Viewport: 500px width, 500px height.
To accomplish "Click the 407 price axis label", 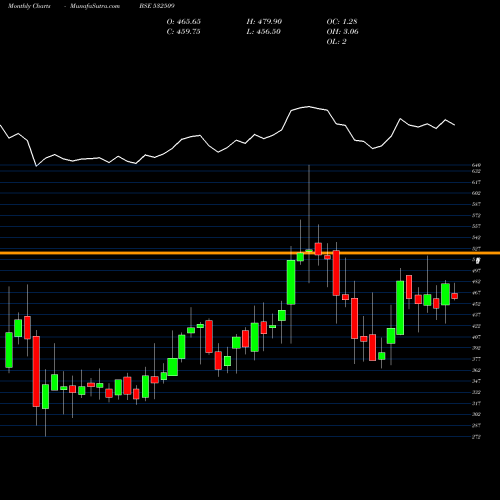I will coord(476,337).
